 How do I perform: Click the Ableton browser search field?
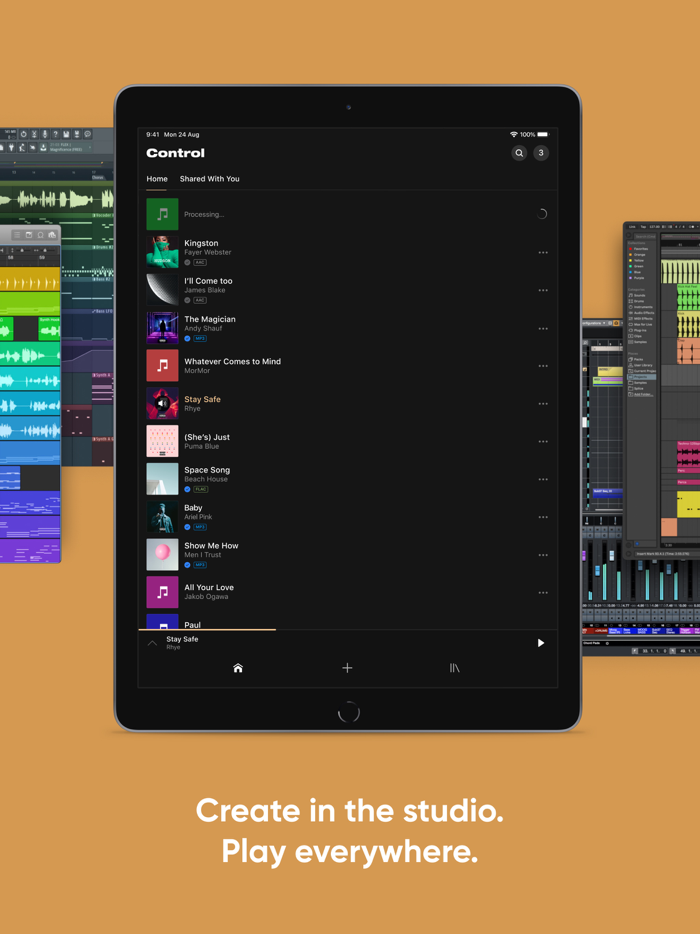pyautogui.click(x=645, y=236)
